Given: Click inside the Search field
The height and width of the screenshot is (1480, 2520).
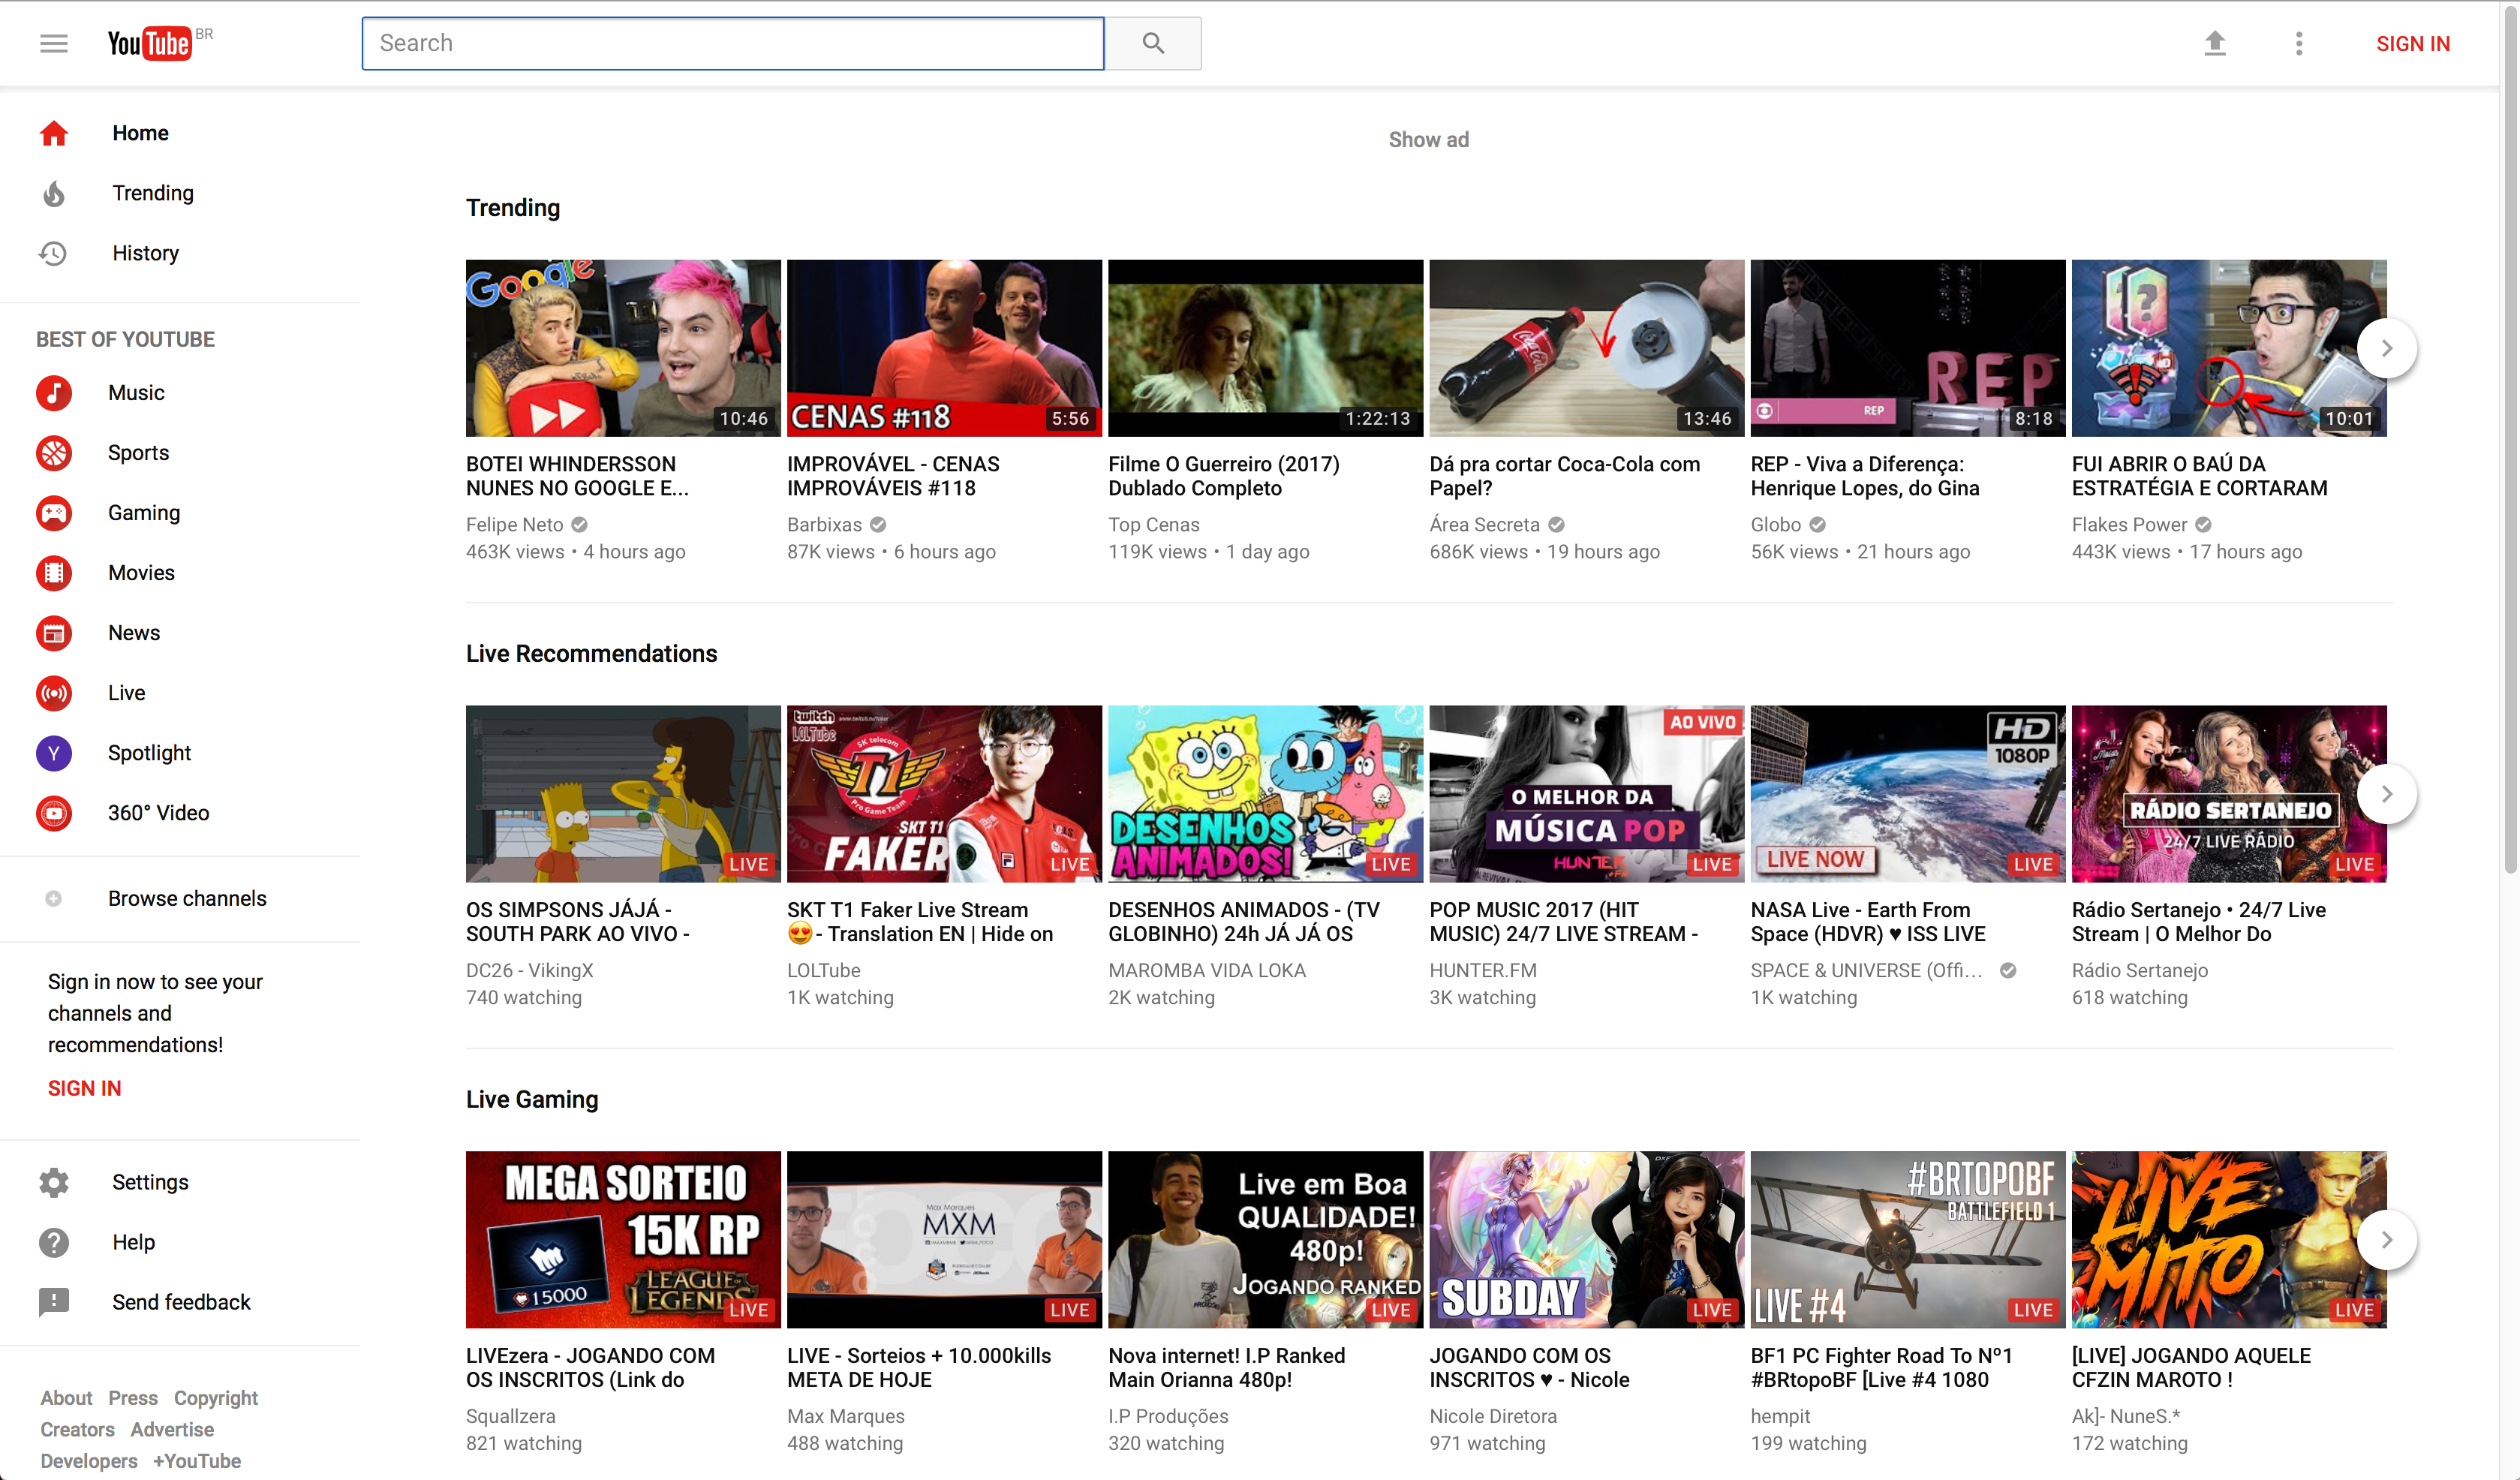Looking at the screenshot, I should tap(732, 43).
